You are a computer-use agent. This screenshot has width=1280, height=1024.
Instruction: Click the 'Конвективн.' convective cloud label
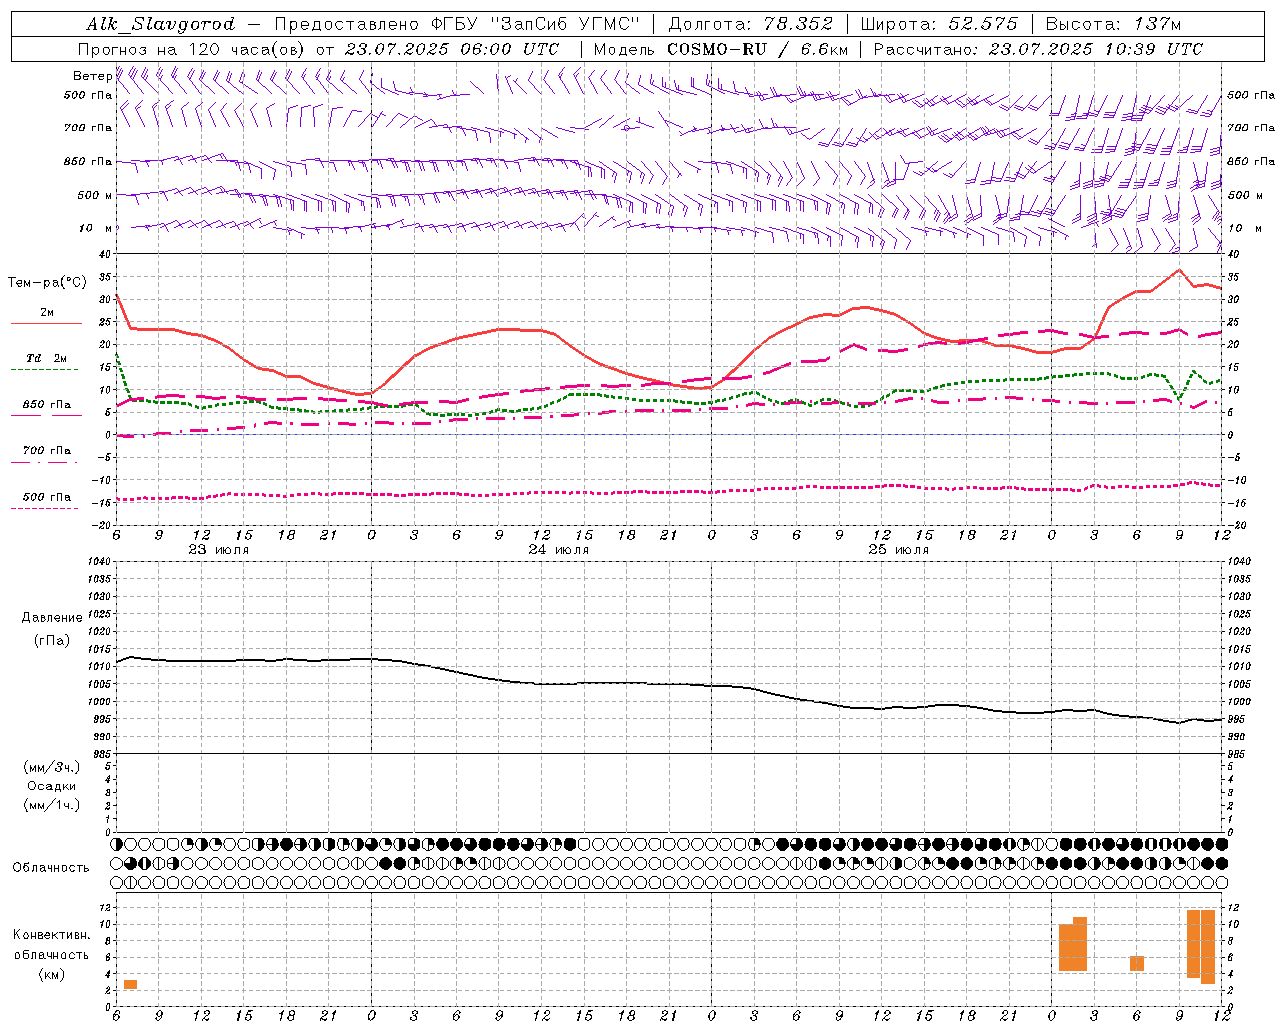[x=52, y=935]
